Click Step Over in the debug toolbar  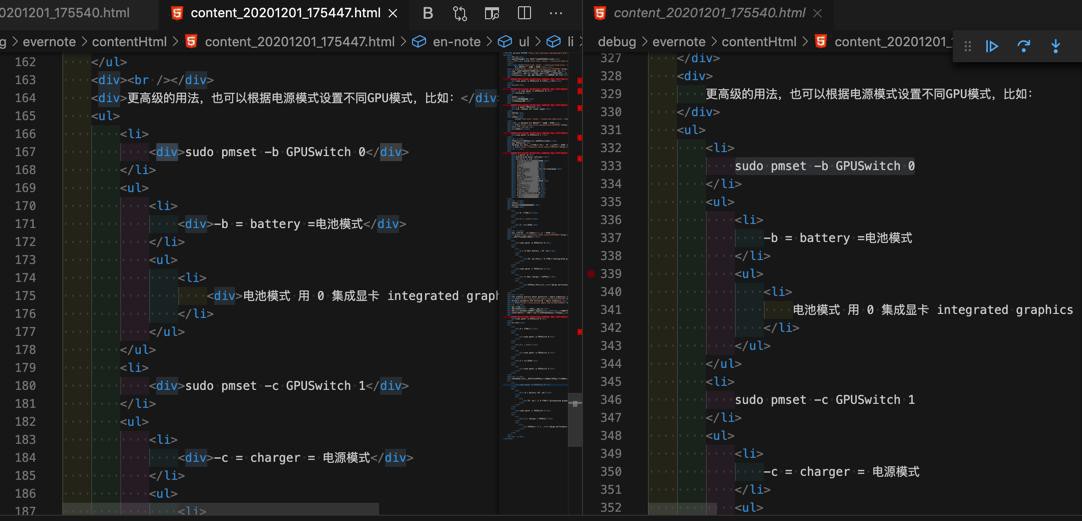click(1023, 46)
